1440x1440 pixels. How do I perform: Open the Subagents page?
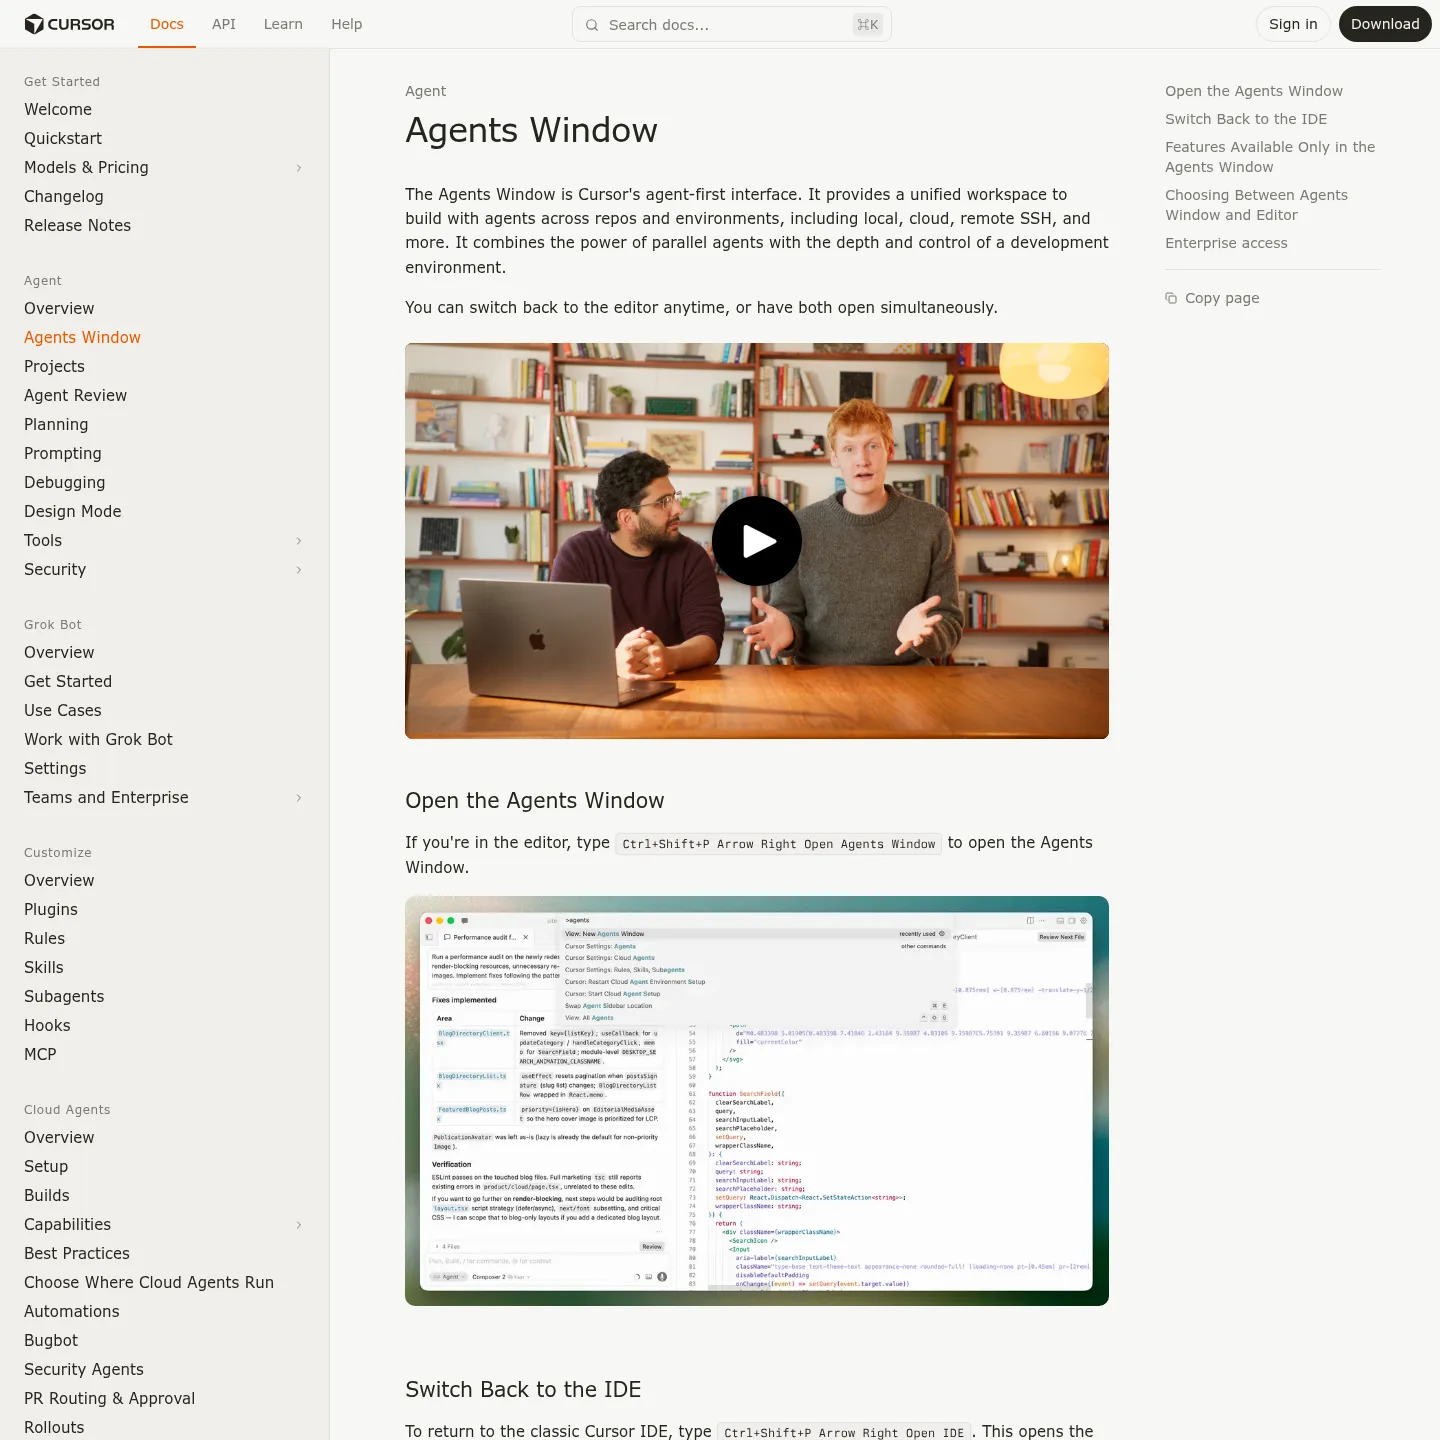(64, 997)
